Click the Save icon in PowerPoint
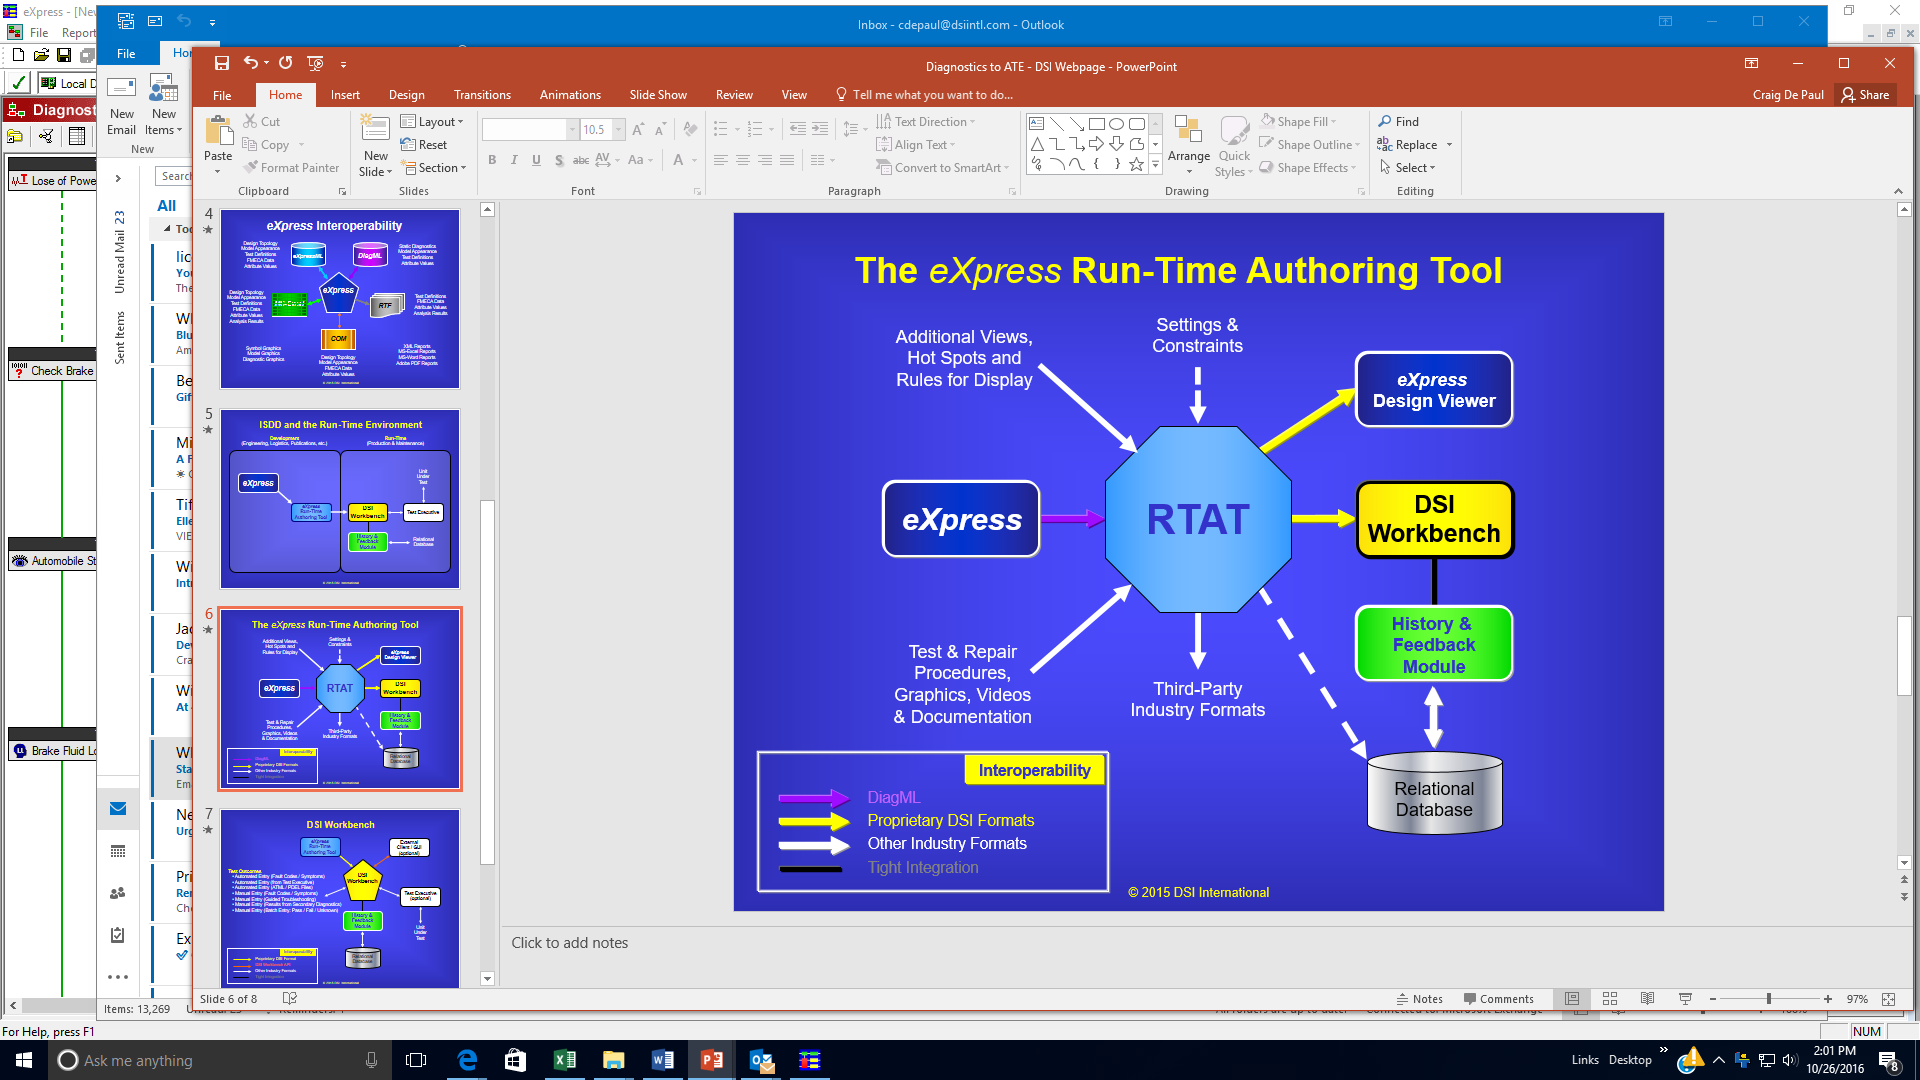Viewport: 1920px width, 1080px height. coord(222,63)
